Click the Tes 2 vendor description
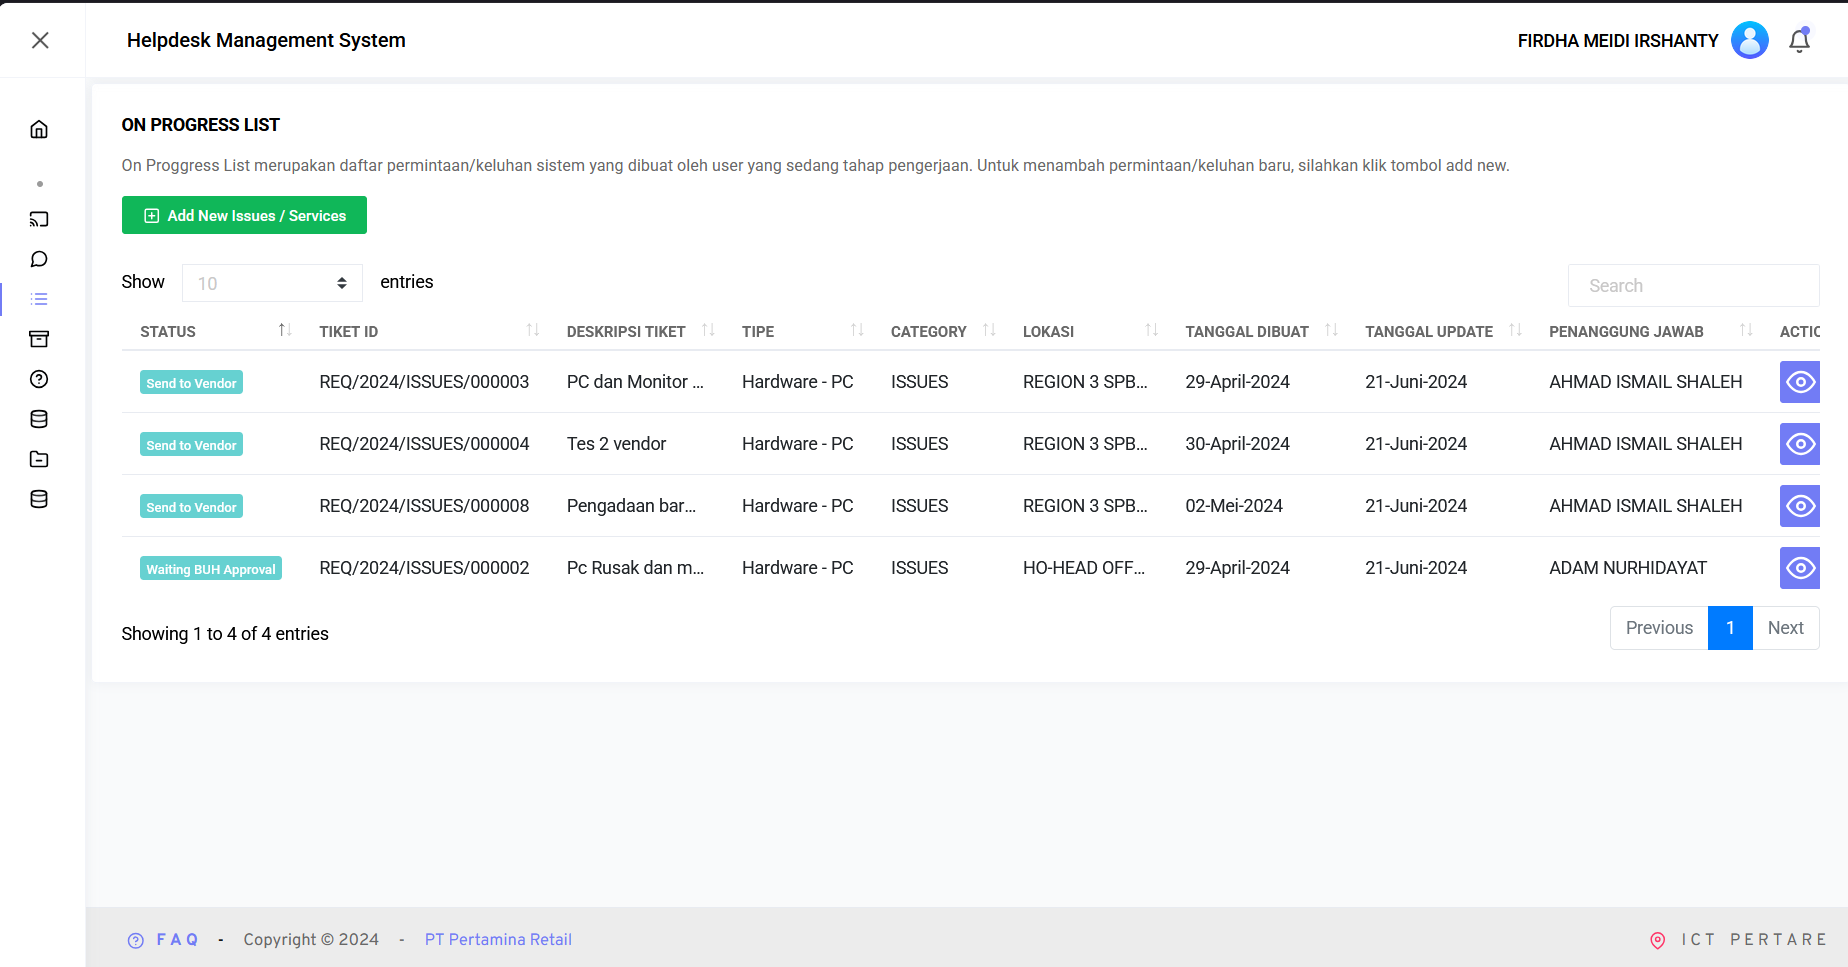The height and width of the screenshot is (967, 1848). coord(616,444)
